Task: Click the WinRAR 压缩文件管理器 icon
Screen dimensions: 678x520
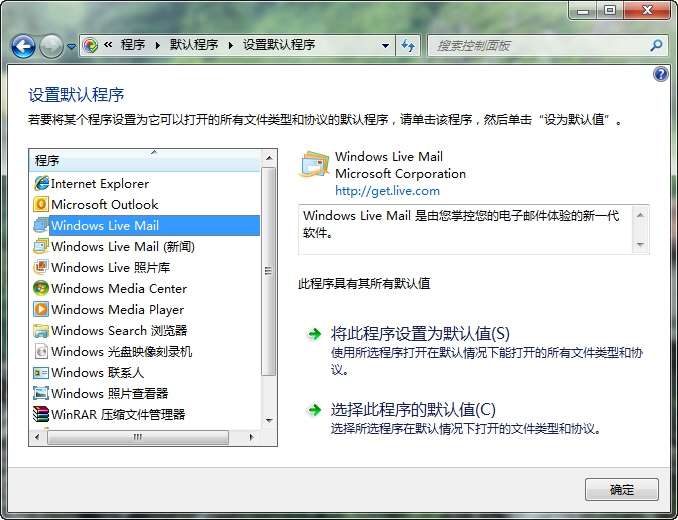Action: [41, 414]
